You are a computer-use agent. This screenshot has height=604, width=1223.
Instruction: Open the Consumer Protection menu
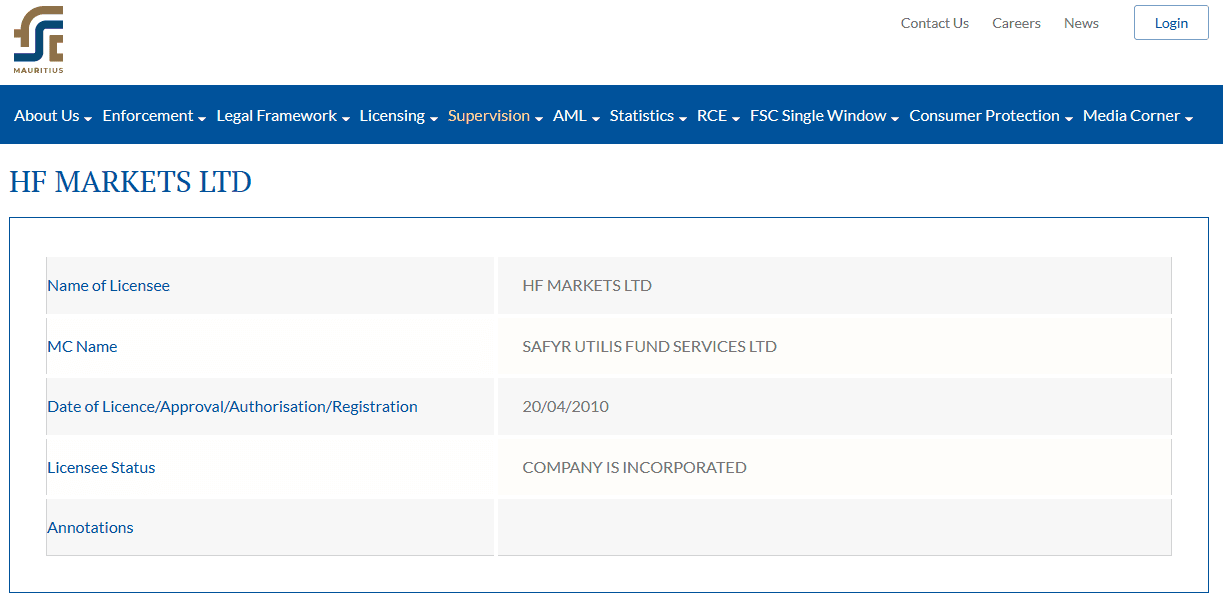tap(991, 116)
